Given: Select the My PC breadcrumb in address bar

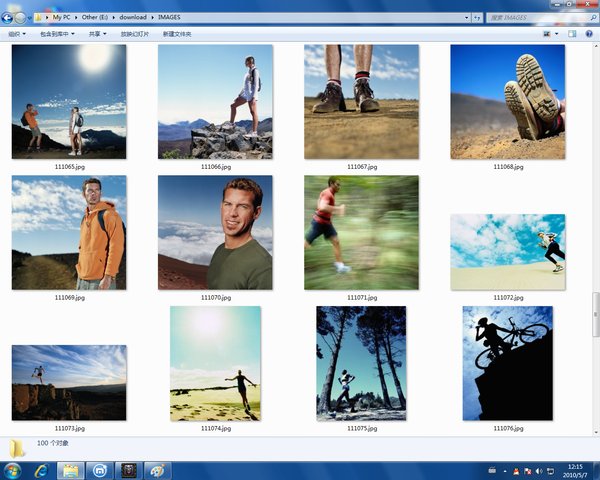Looking at the screenshot, I should point(62,17).
